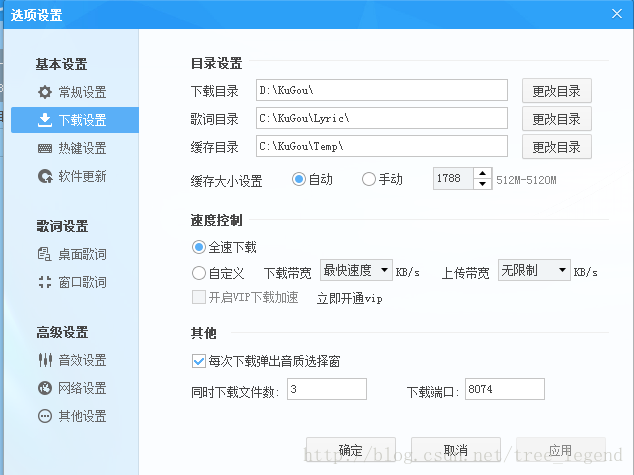Decrease cache size with down arrow

pos(482,184)
